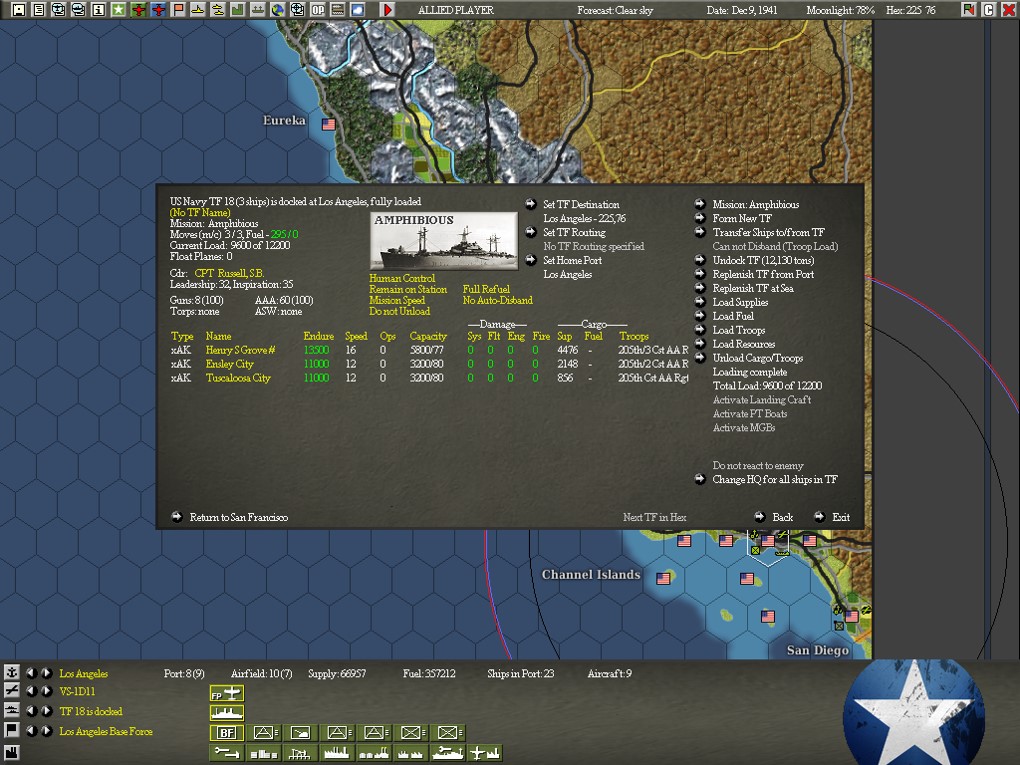
Task: Open ship Henry S Grove#
Action: [240, 350]
